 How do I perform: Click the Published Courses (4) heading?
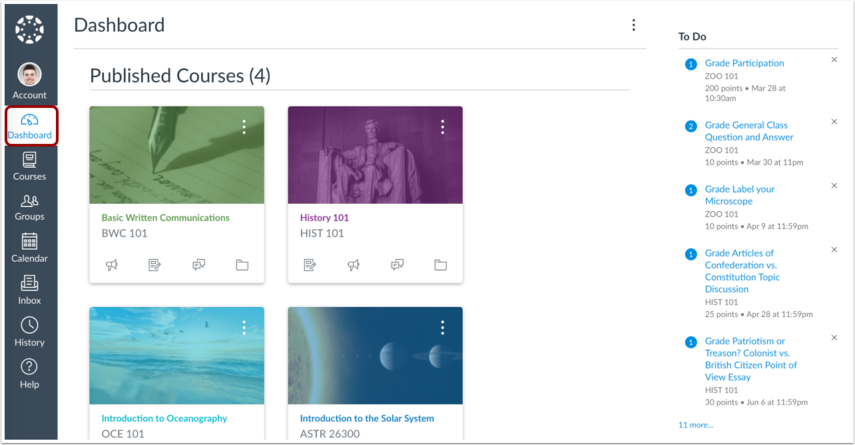[x=180, y=76]
